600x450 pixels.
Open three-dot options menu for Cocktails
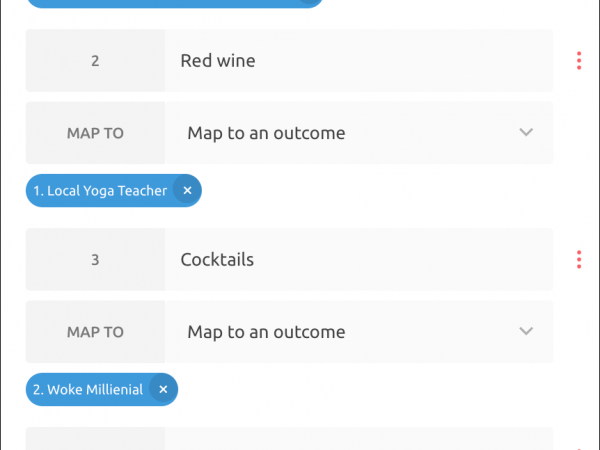579,260
